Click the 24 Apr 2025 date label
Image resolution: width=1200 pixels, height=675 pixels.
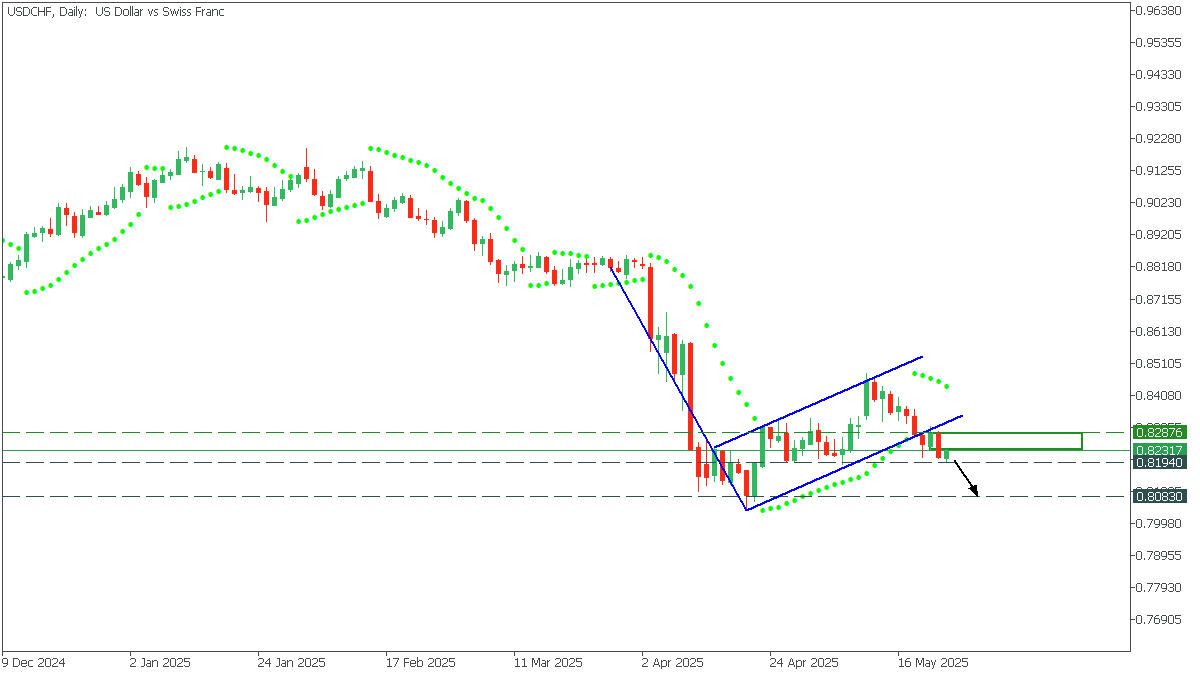click(x=803, y=663)
